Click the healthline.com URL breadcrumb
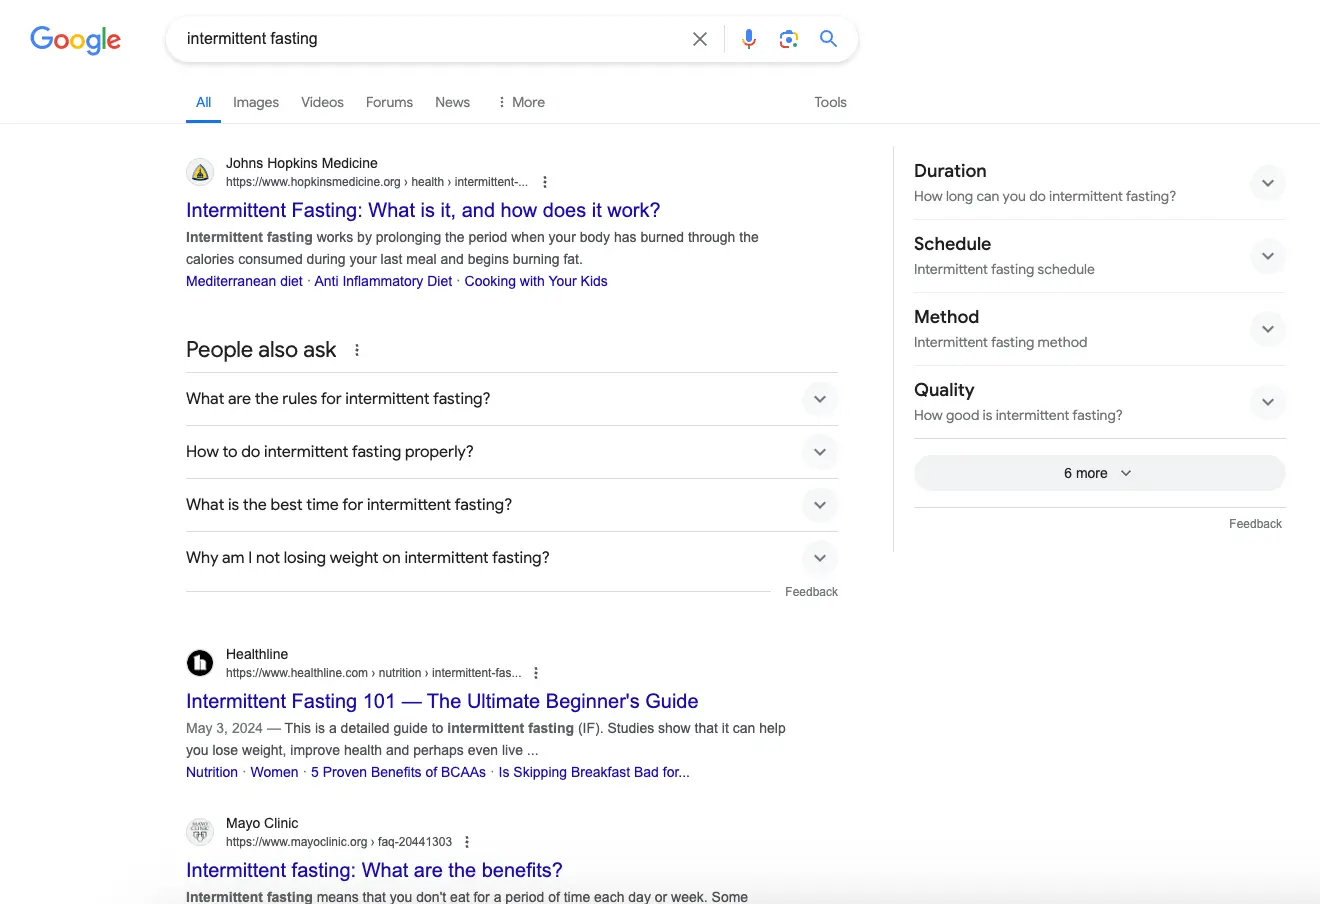Viewport: 1320px width, 904px height. [x=374, y=673]
